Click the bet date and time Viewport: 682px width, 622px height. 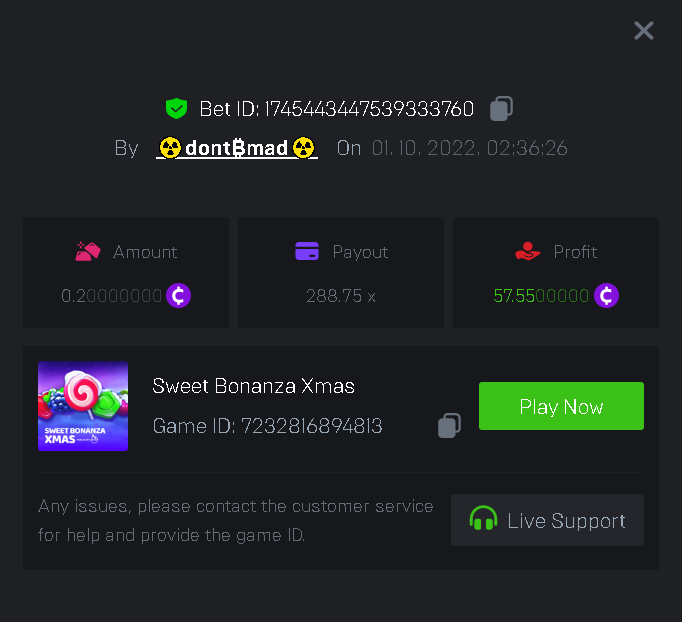(470, 149)
